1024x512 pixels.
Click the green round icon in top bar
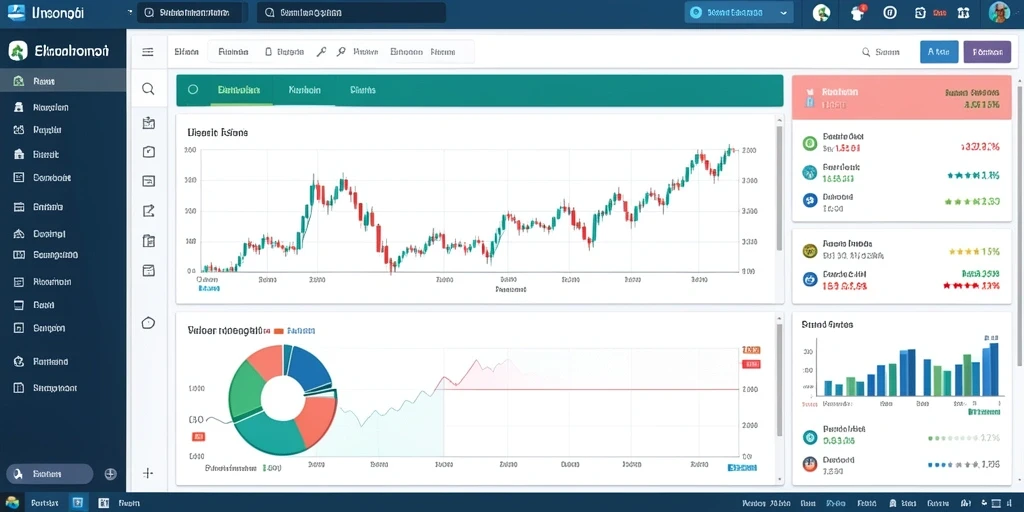pyautogui.click(x=821, y=12)
